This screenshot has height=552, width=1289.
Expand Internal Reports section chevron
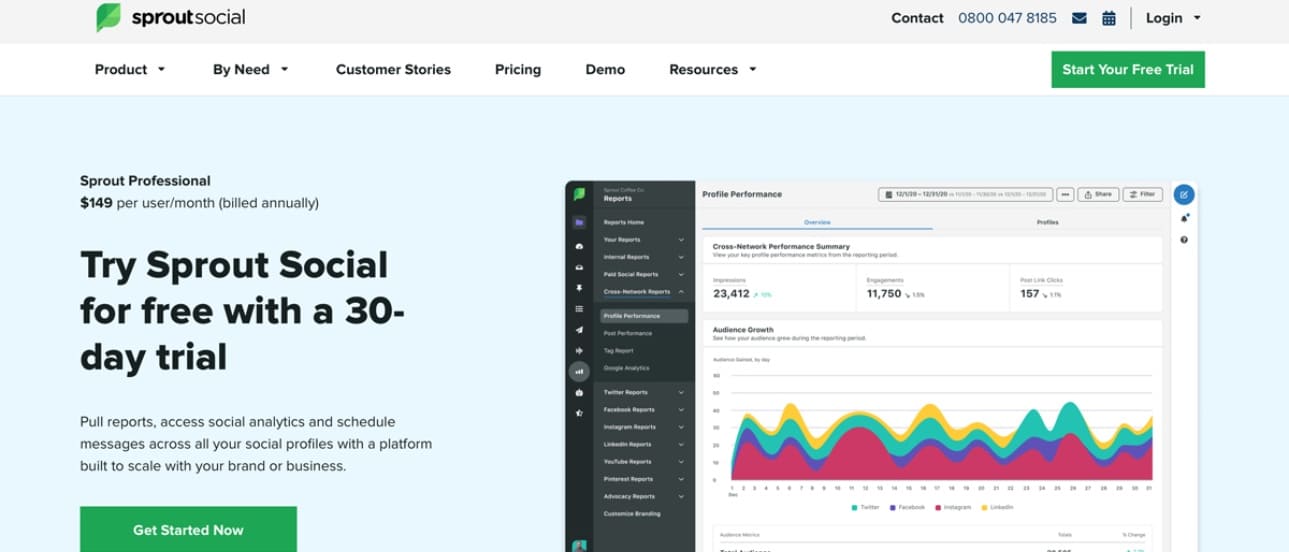(x=681, y=257)
